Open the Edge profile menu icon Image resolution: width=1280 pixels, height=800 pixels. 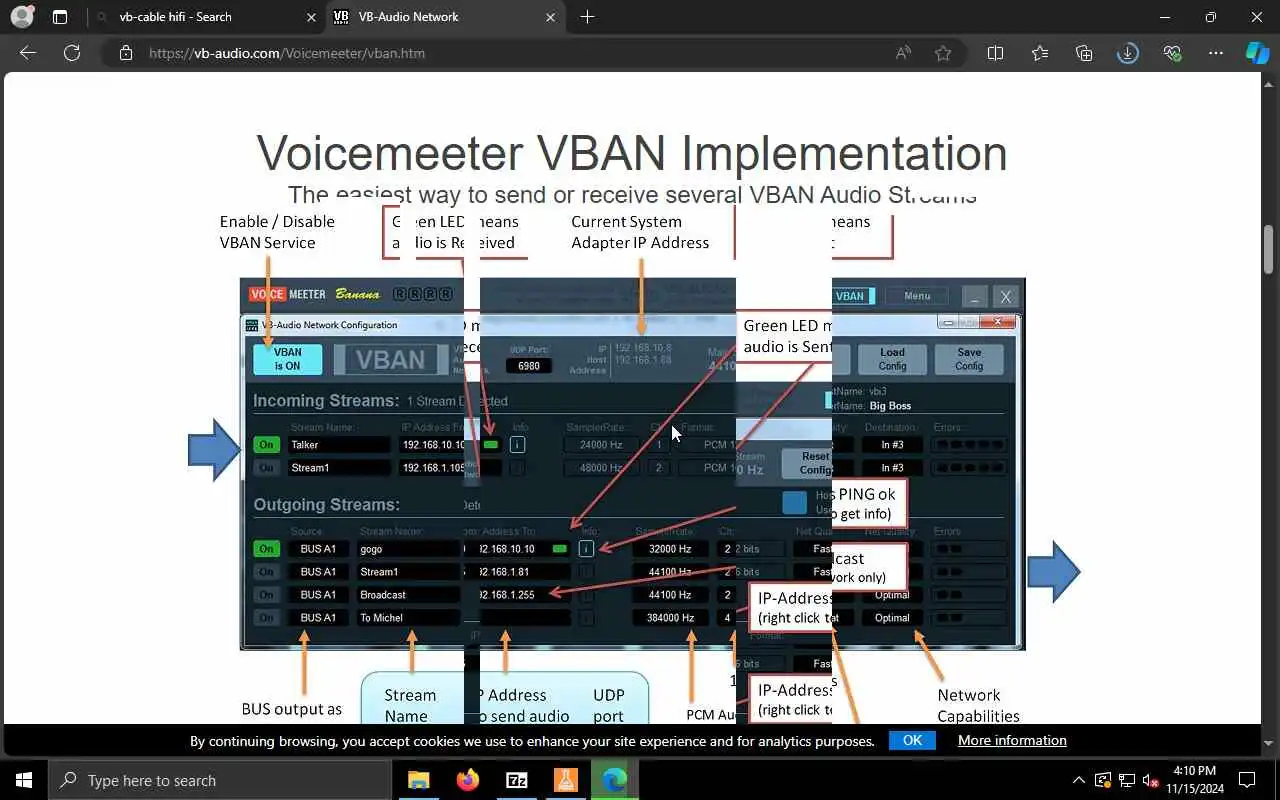click(x=22, y=17)
